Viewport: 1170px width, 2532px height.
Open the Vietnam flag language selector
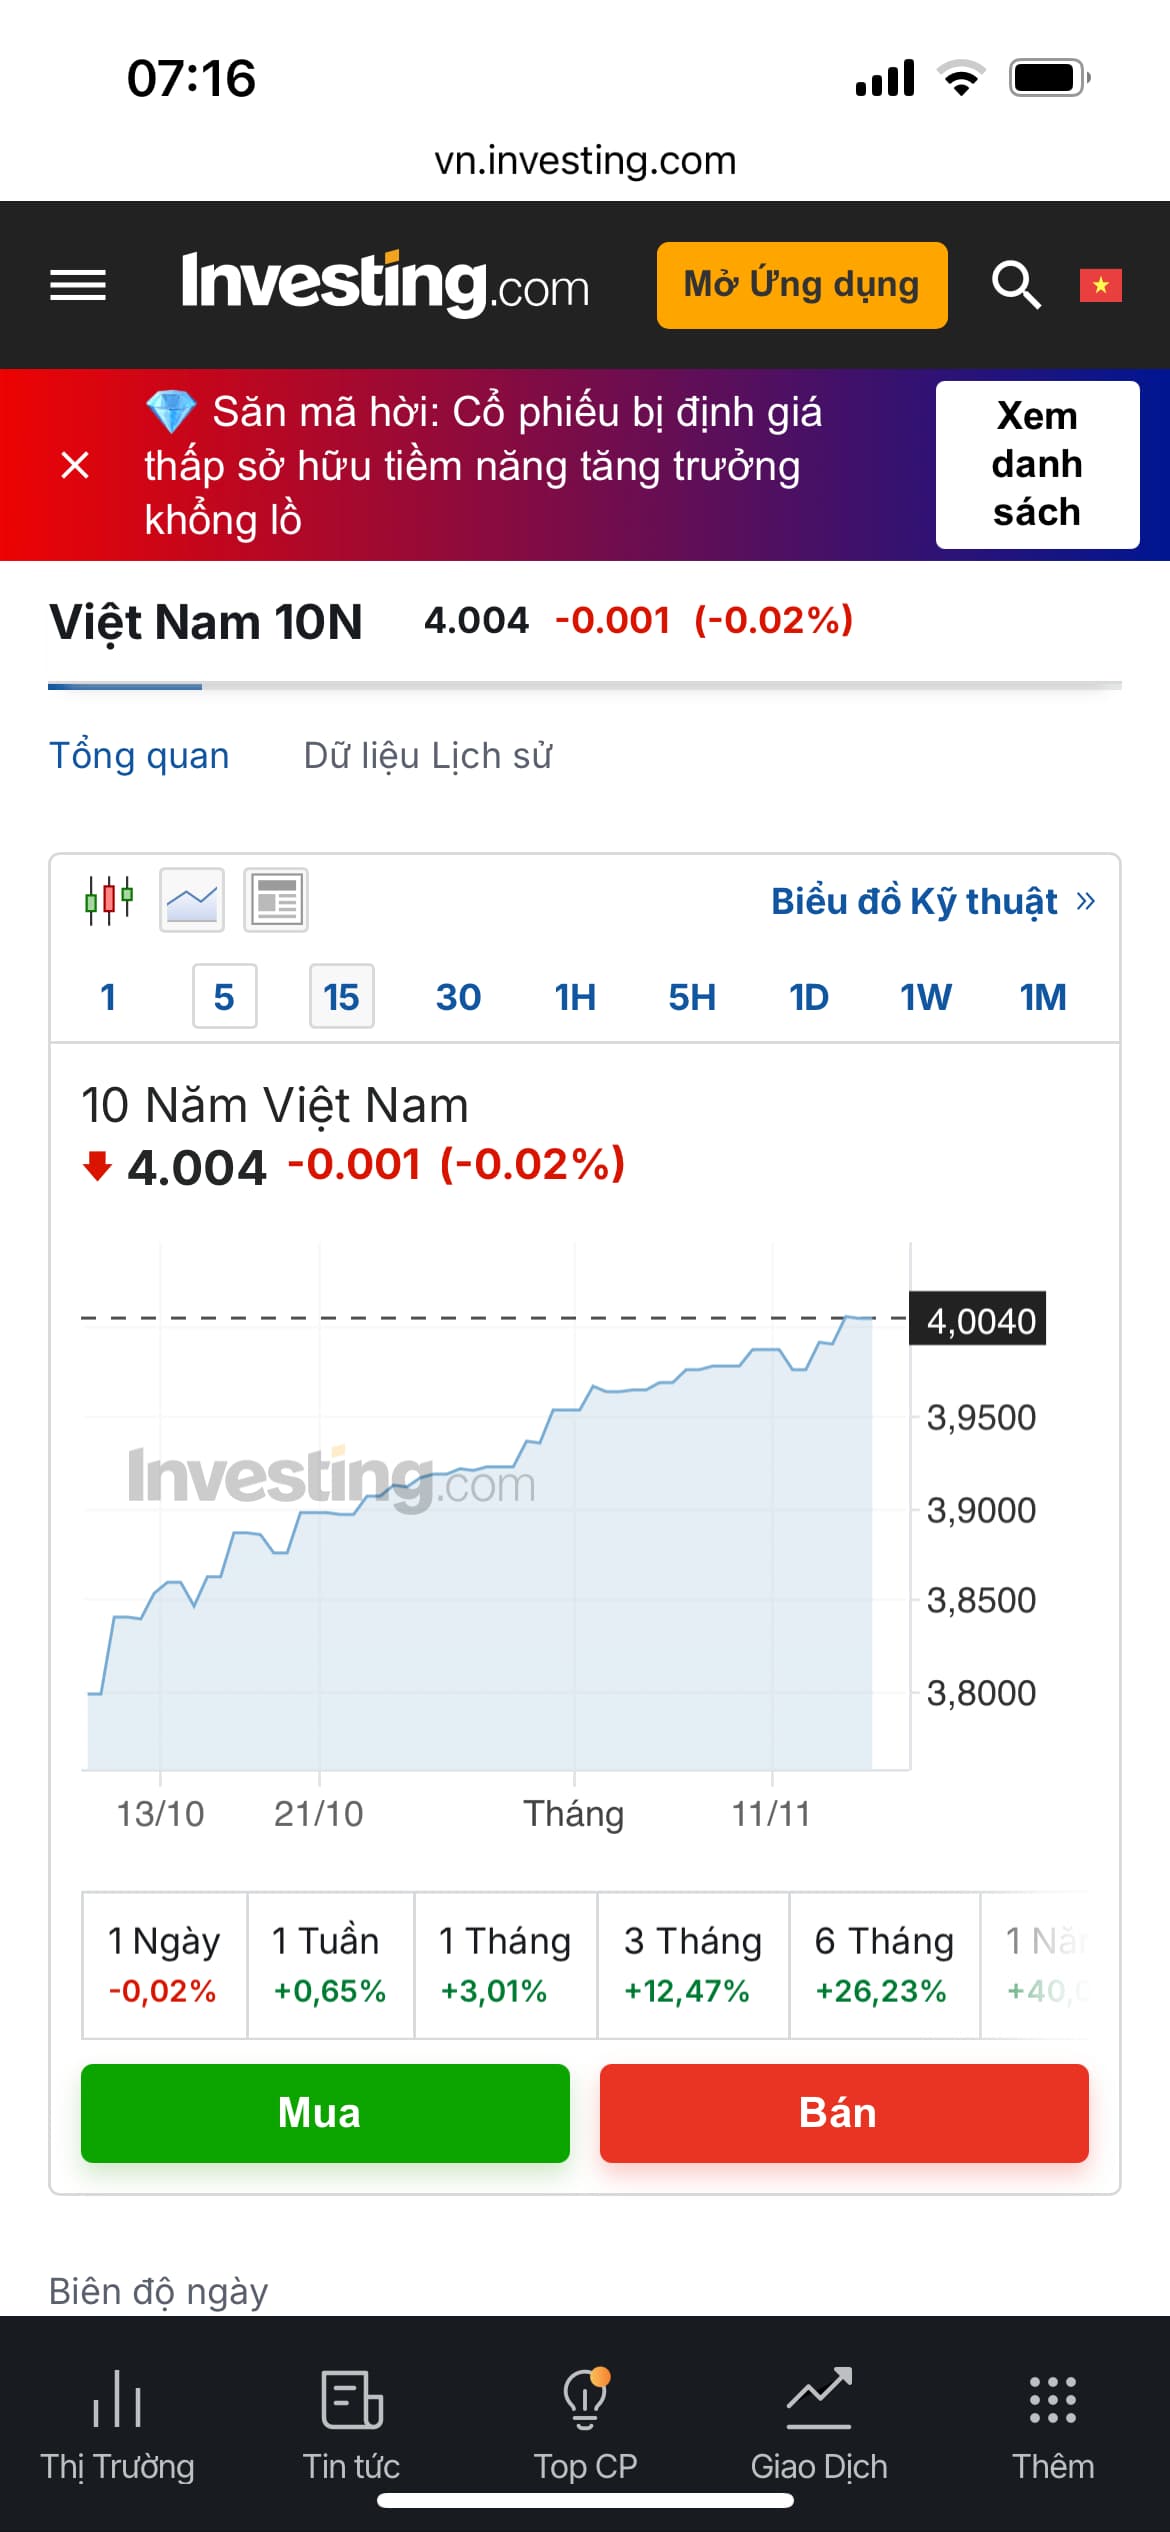(x=1100, y=286)
